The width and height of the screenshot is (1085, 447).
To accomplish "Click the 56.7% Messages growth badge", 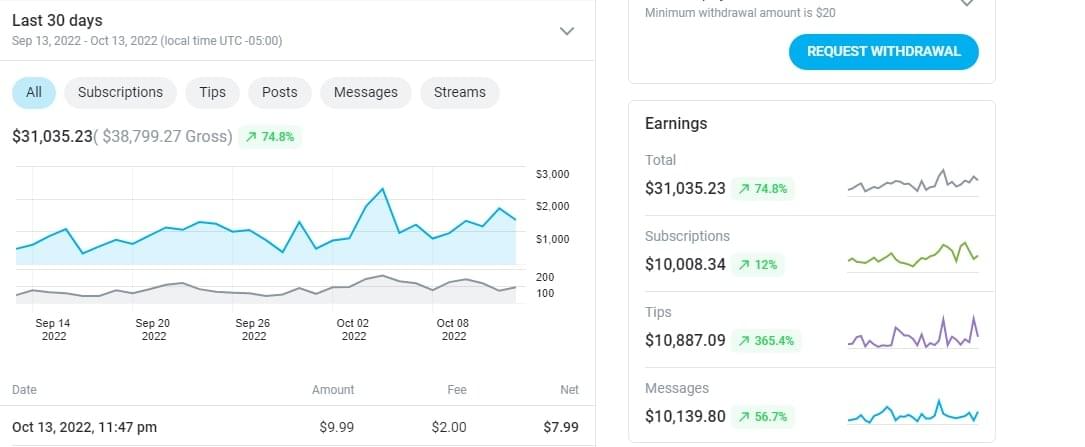I will 762,417.
